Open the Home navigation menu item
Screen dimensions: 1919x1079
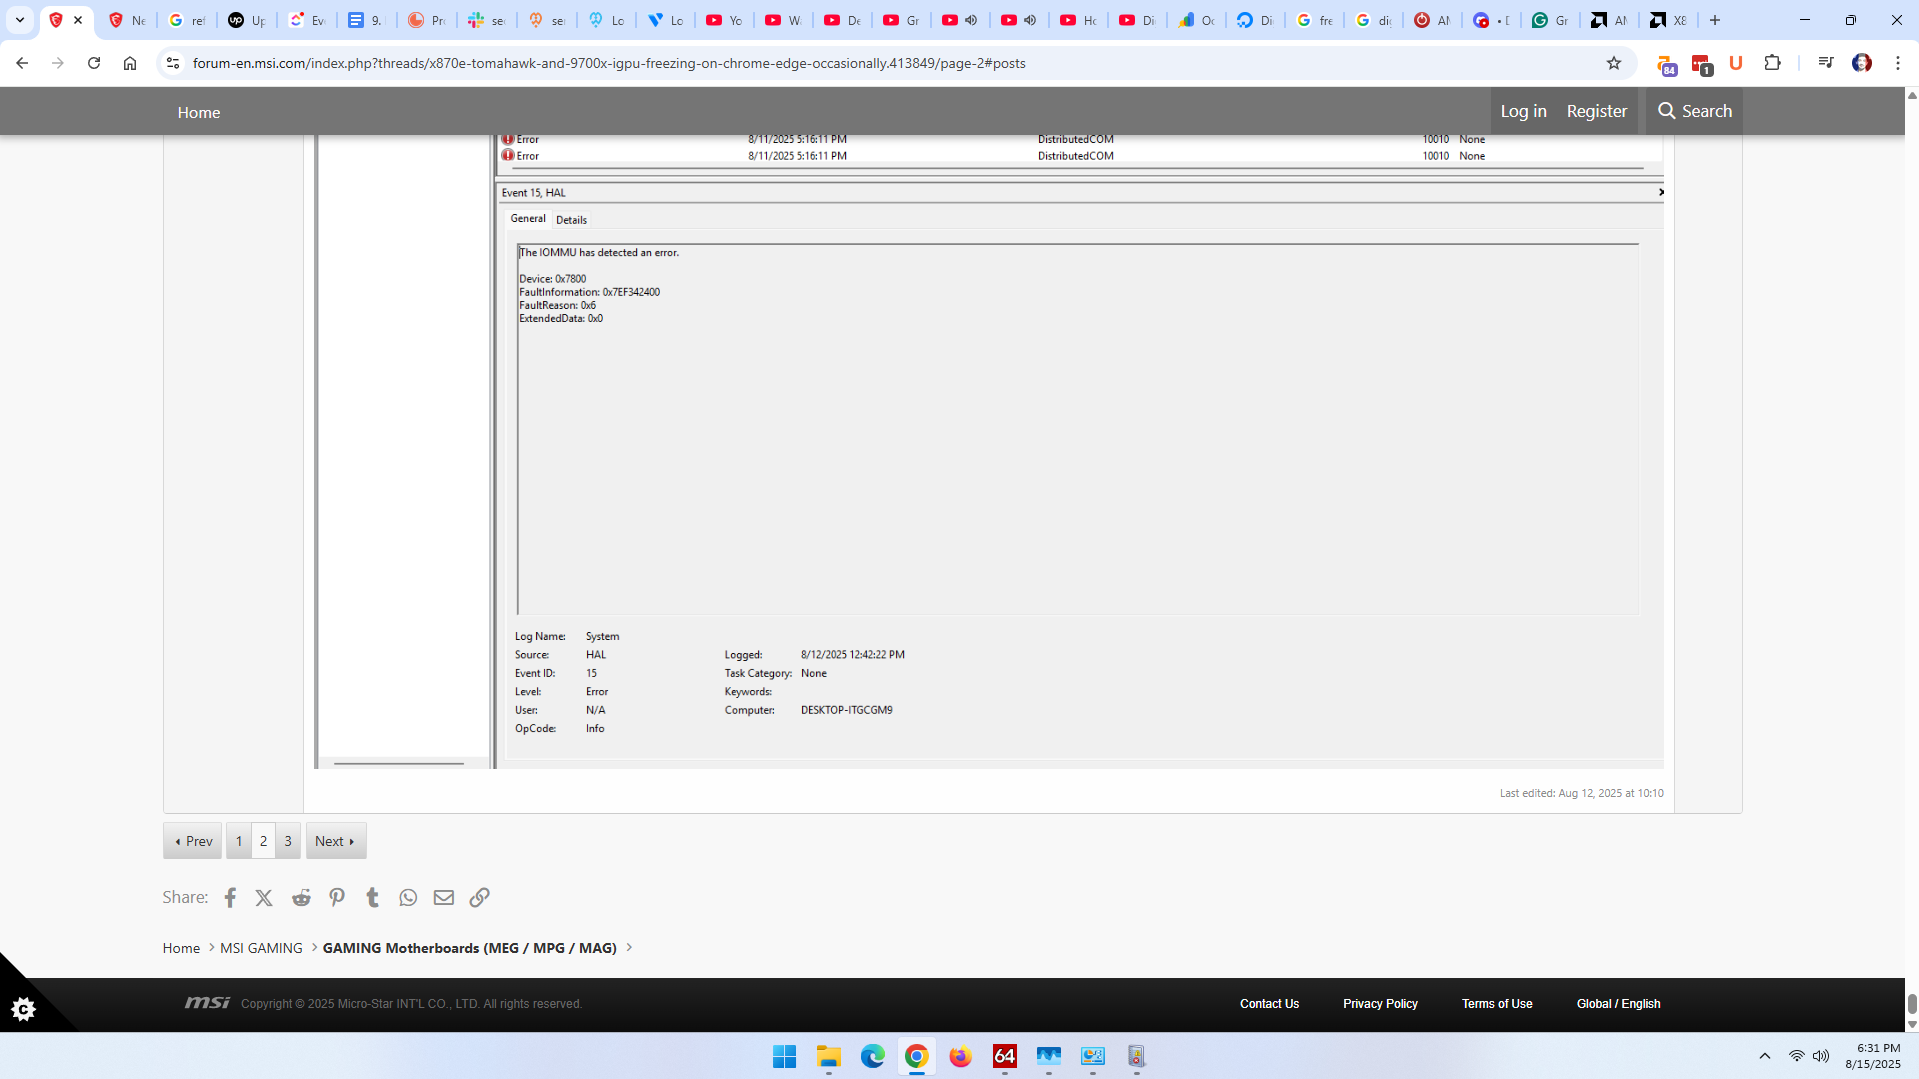pos(199,112)
